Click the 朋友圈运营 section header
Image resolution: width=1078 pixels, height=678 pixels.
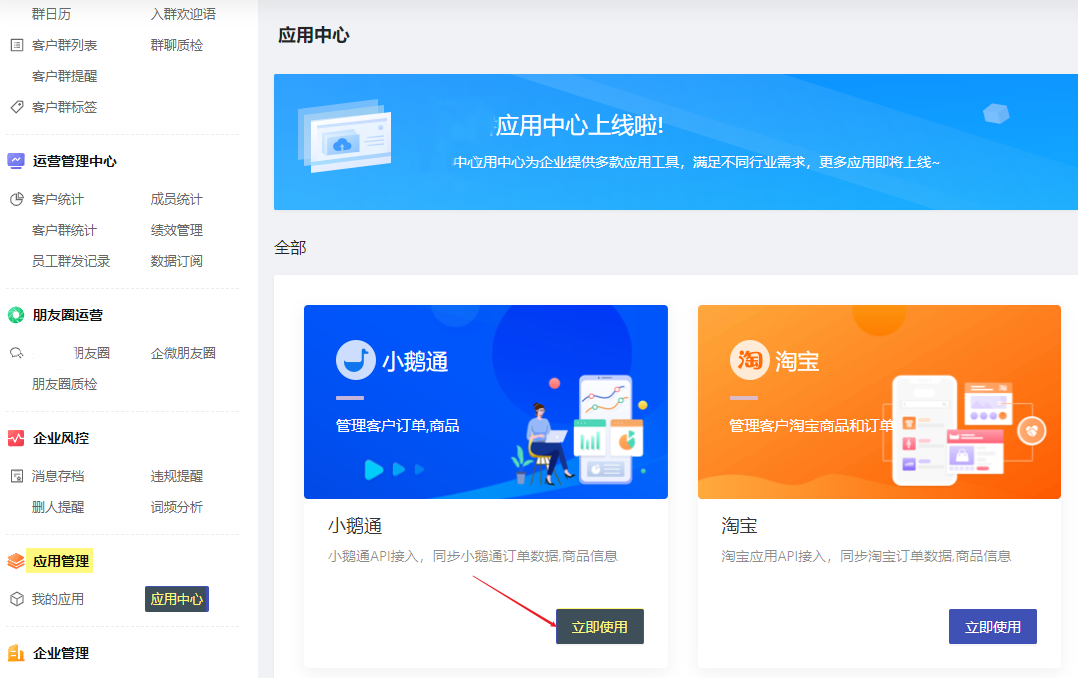[x=67, y=315]
